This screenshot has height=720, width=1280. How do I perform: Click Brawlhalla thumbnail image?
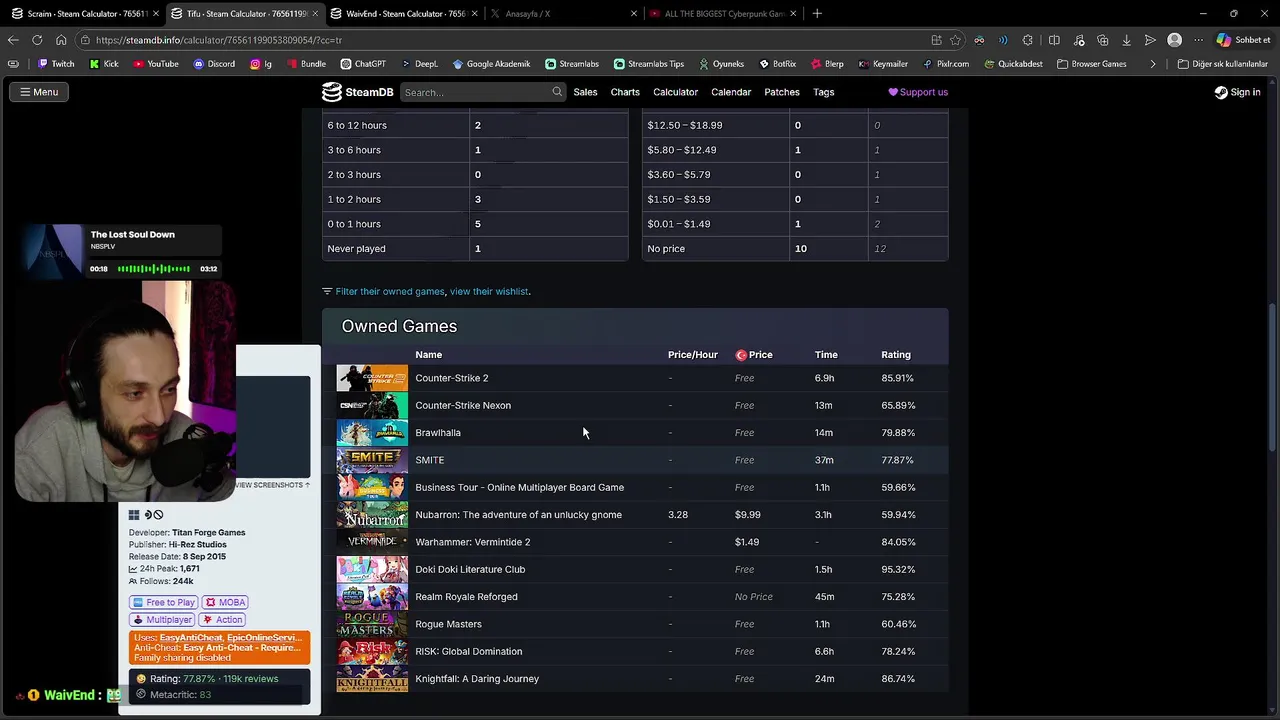point(372,433)
